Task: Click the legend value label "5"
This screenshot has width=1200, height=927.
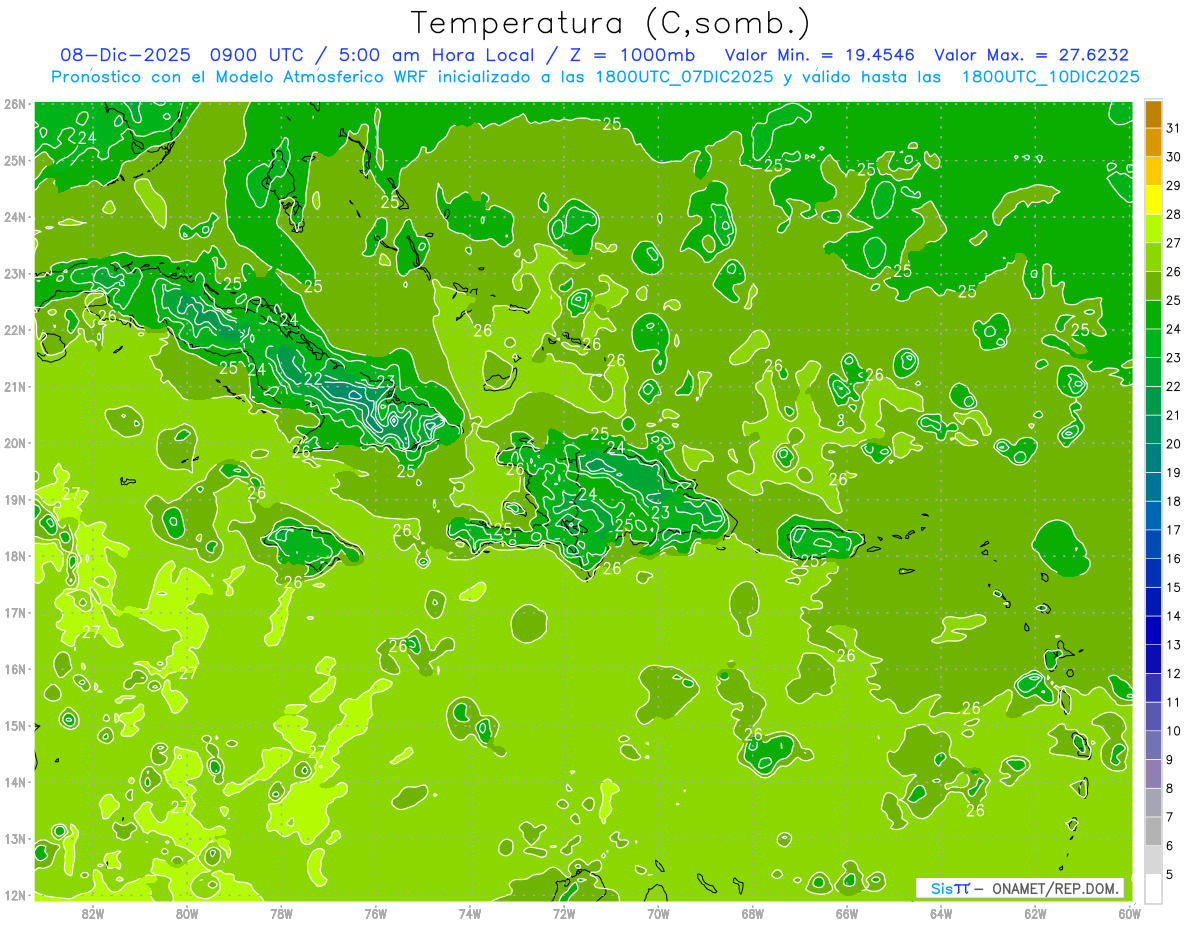Action: point(1170,874)
